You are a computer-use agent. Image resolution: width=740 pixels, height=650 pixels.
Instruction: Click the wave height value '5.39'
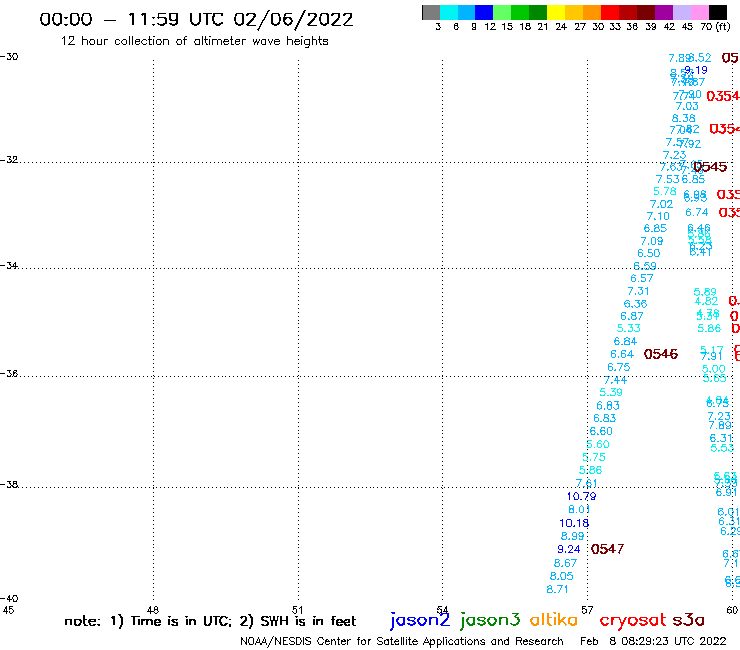pyautogui.click(x=611, y=392)
